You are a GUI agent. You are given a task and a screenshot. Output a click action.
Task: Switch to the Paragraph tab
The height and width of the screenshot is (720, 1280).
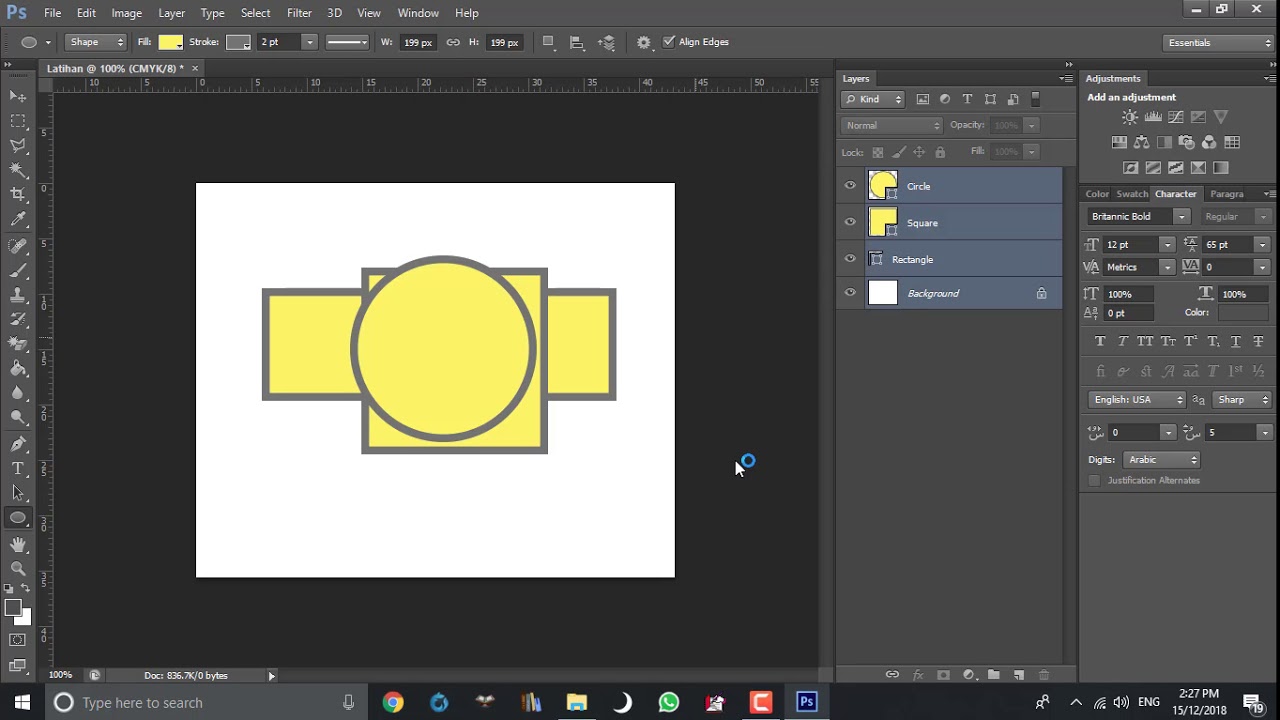1227,194
